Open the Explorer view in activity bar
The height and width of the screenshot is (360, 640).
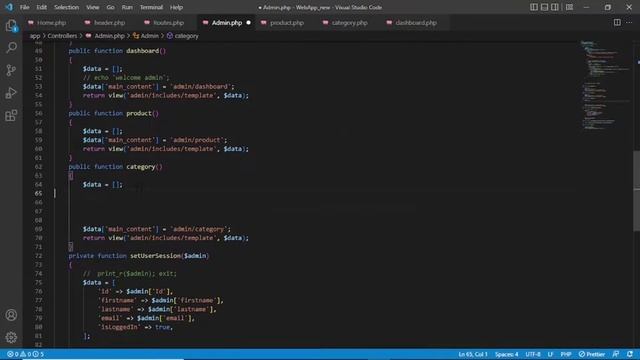pos(11,26)
